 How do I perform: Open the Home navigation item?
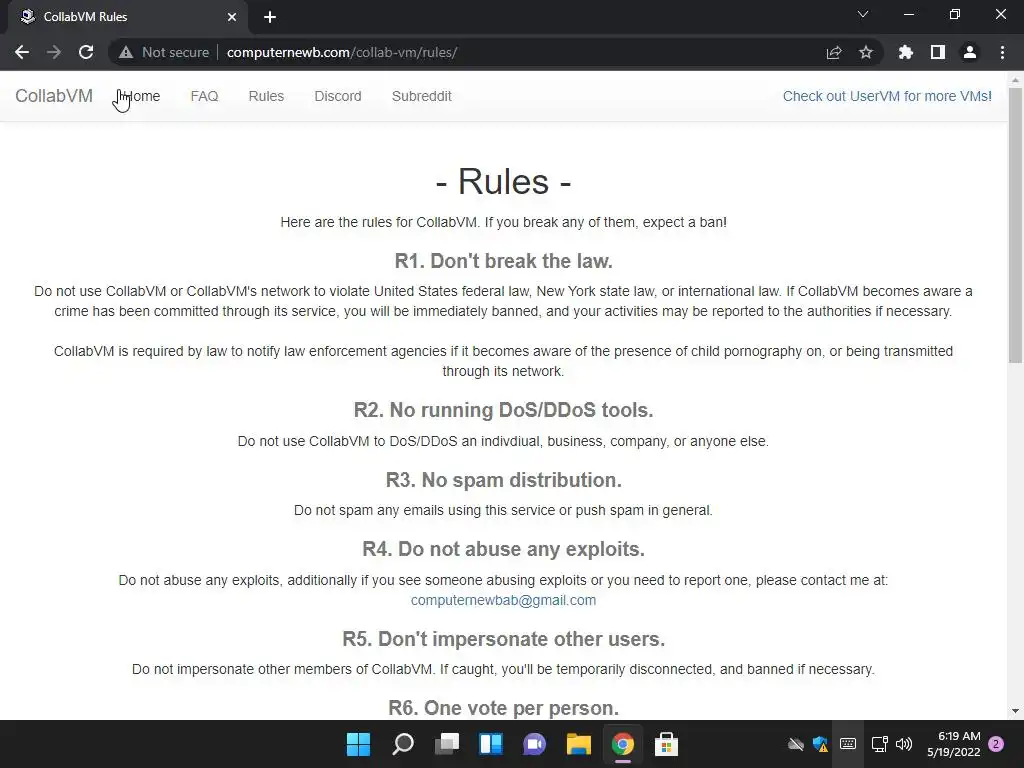140,96
